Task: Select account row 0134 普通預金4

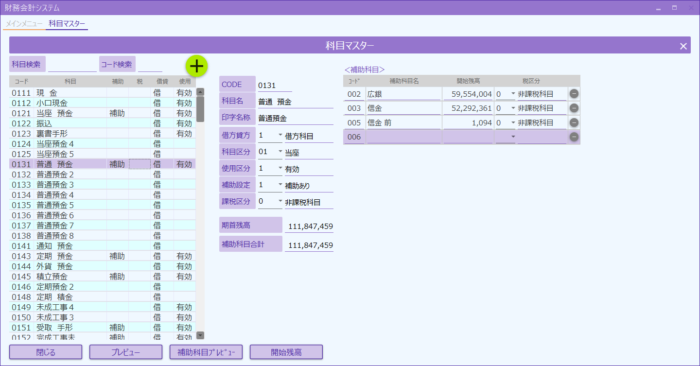Action: (102, 195)
